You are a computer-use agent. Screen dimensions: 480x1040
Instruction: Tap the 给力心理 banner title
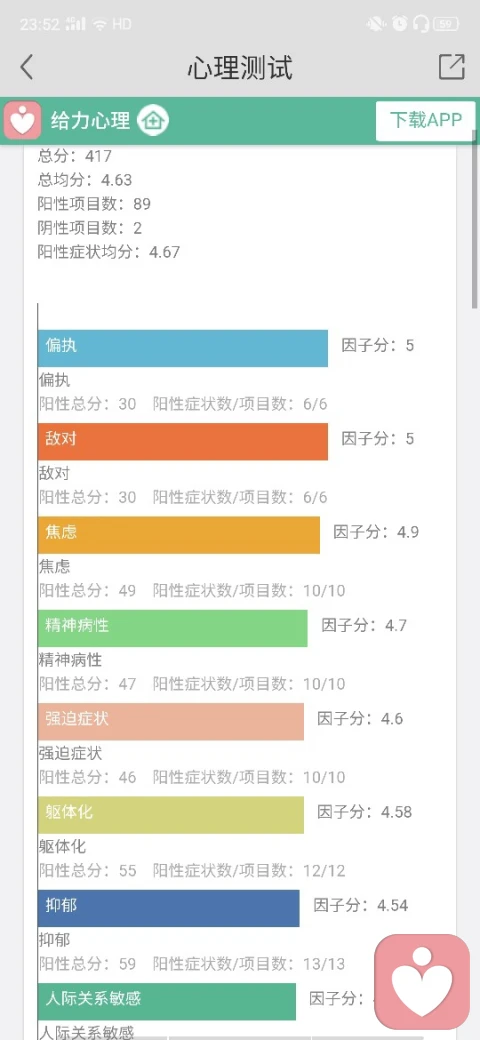[x=91, y=121]
